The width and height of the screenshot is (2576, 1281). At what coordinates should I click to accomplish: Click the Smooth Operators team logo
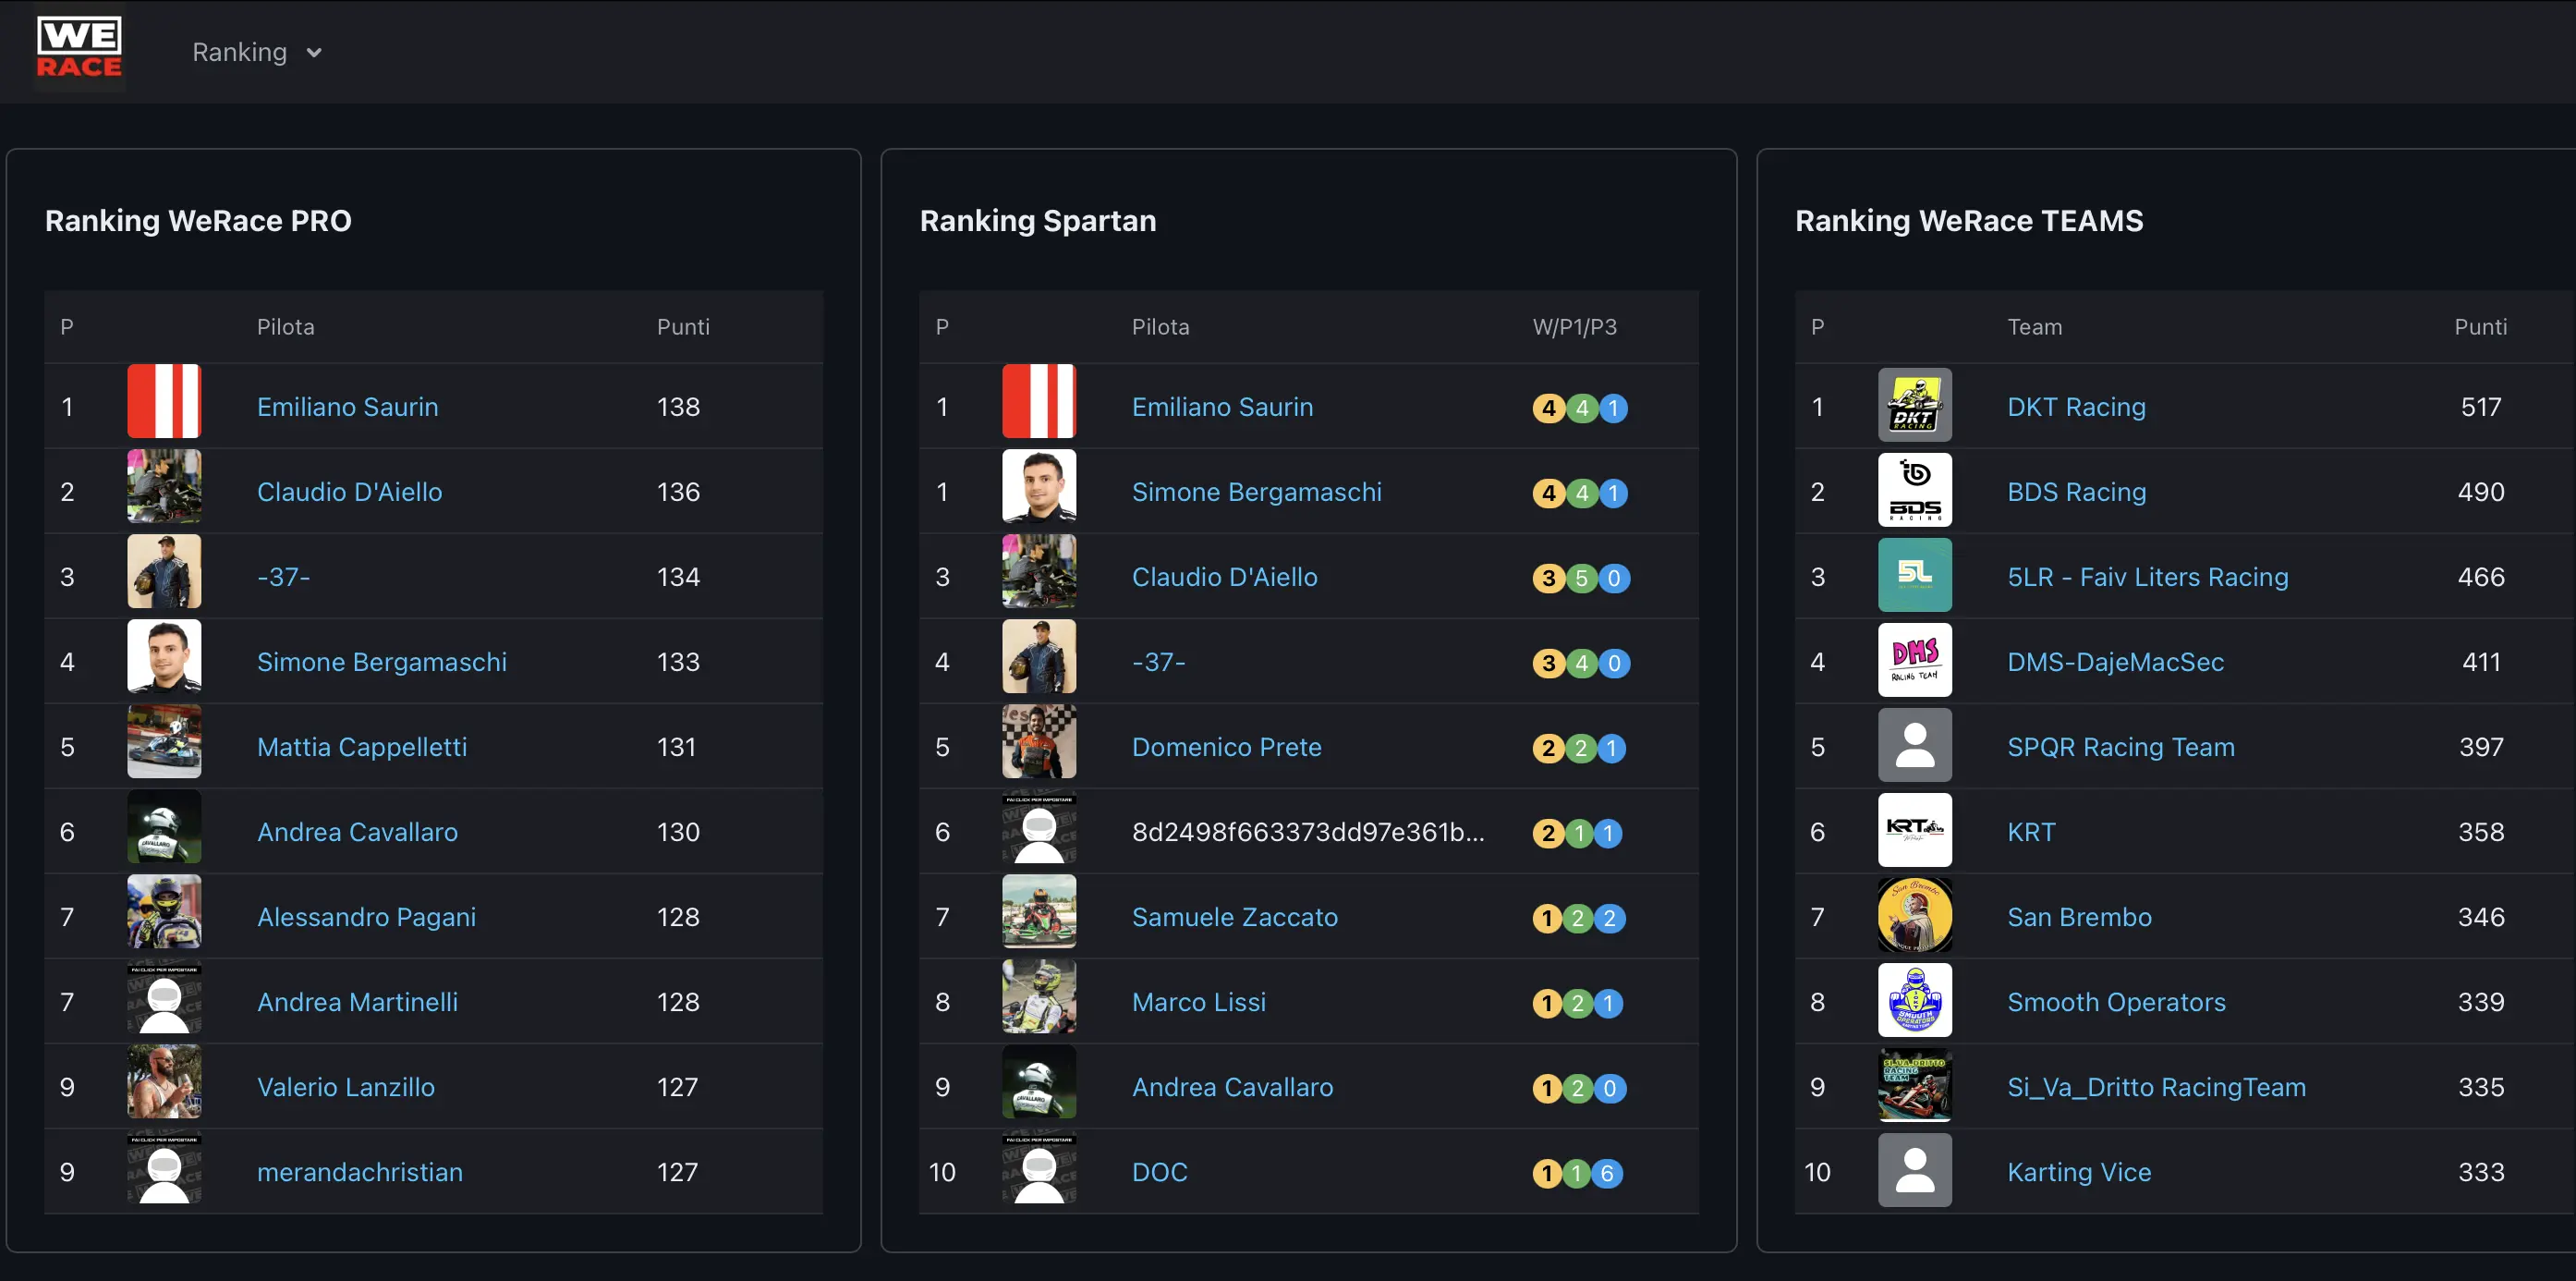point(1914,1001)
